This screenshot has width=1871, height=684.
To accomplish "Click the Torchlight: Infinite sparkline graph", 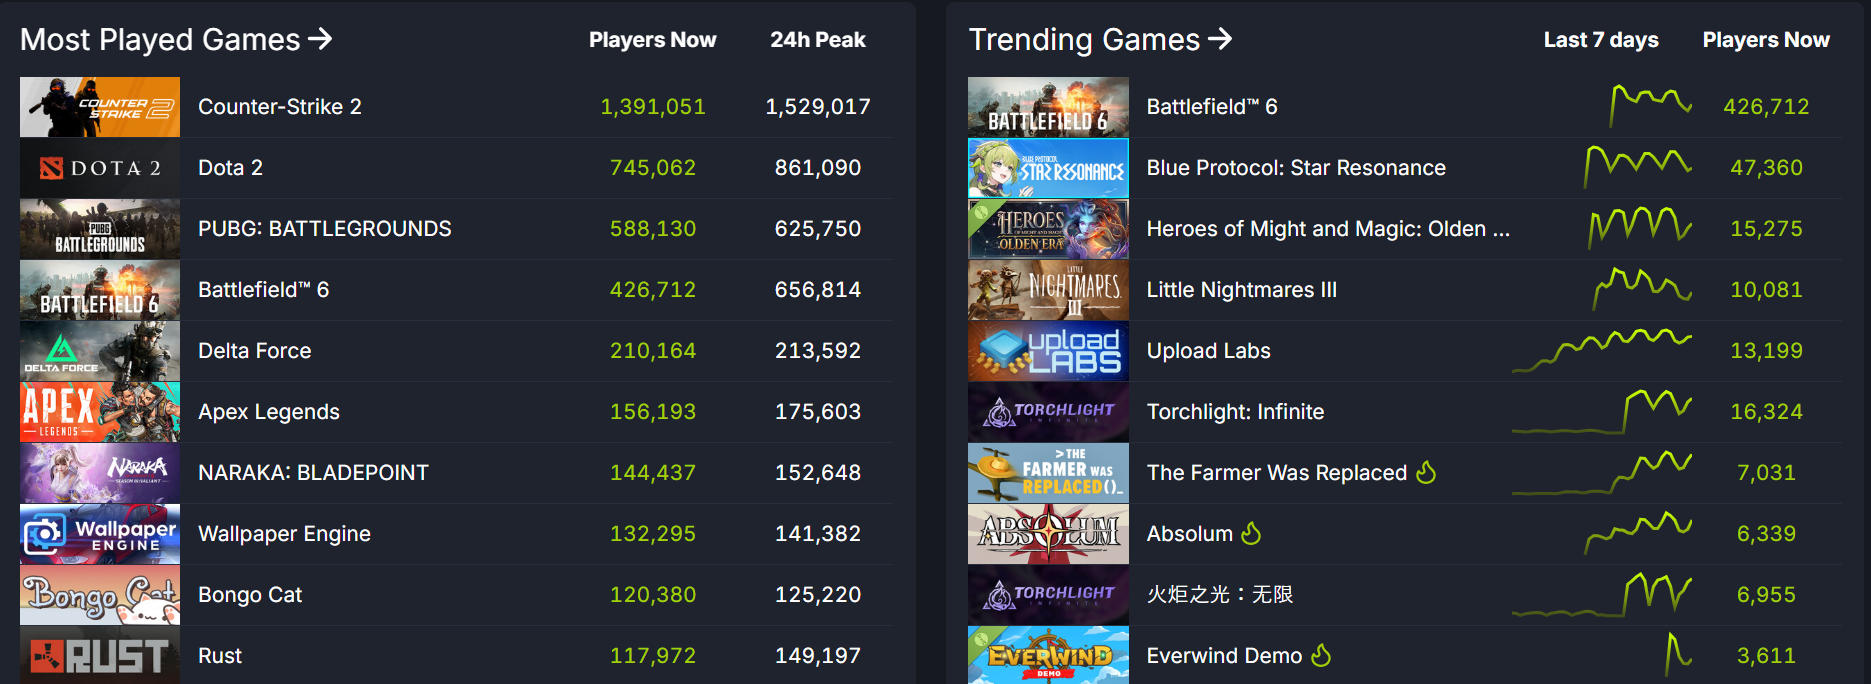I will [1602, 411].
